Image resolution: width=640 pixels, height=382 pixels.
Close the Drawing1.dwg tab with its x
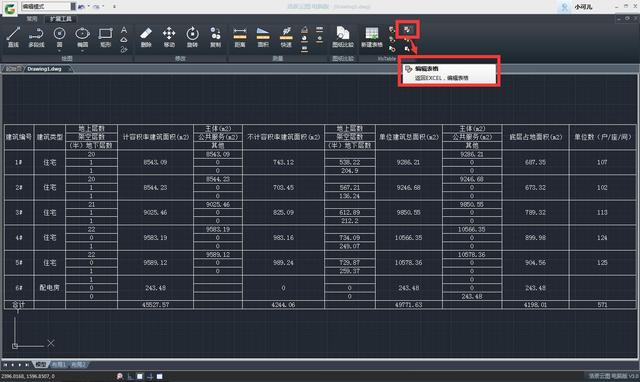pyautogui.click(x=70, y=69)
